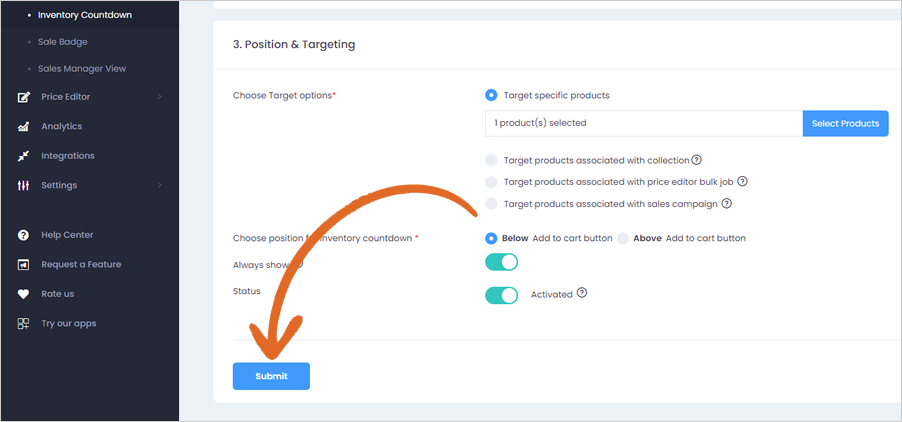Select Above Add to cart button radio
This screenshot has width=902, height=422.
[x=623, y=238]
